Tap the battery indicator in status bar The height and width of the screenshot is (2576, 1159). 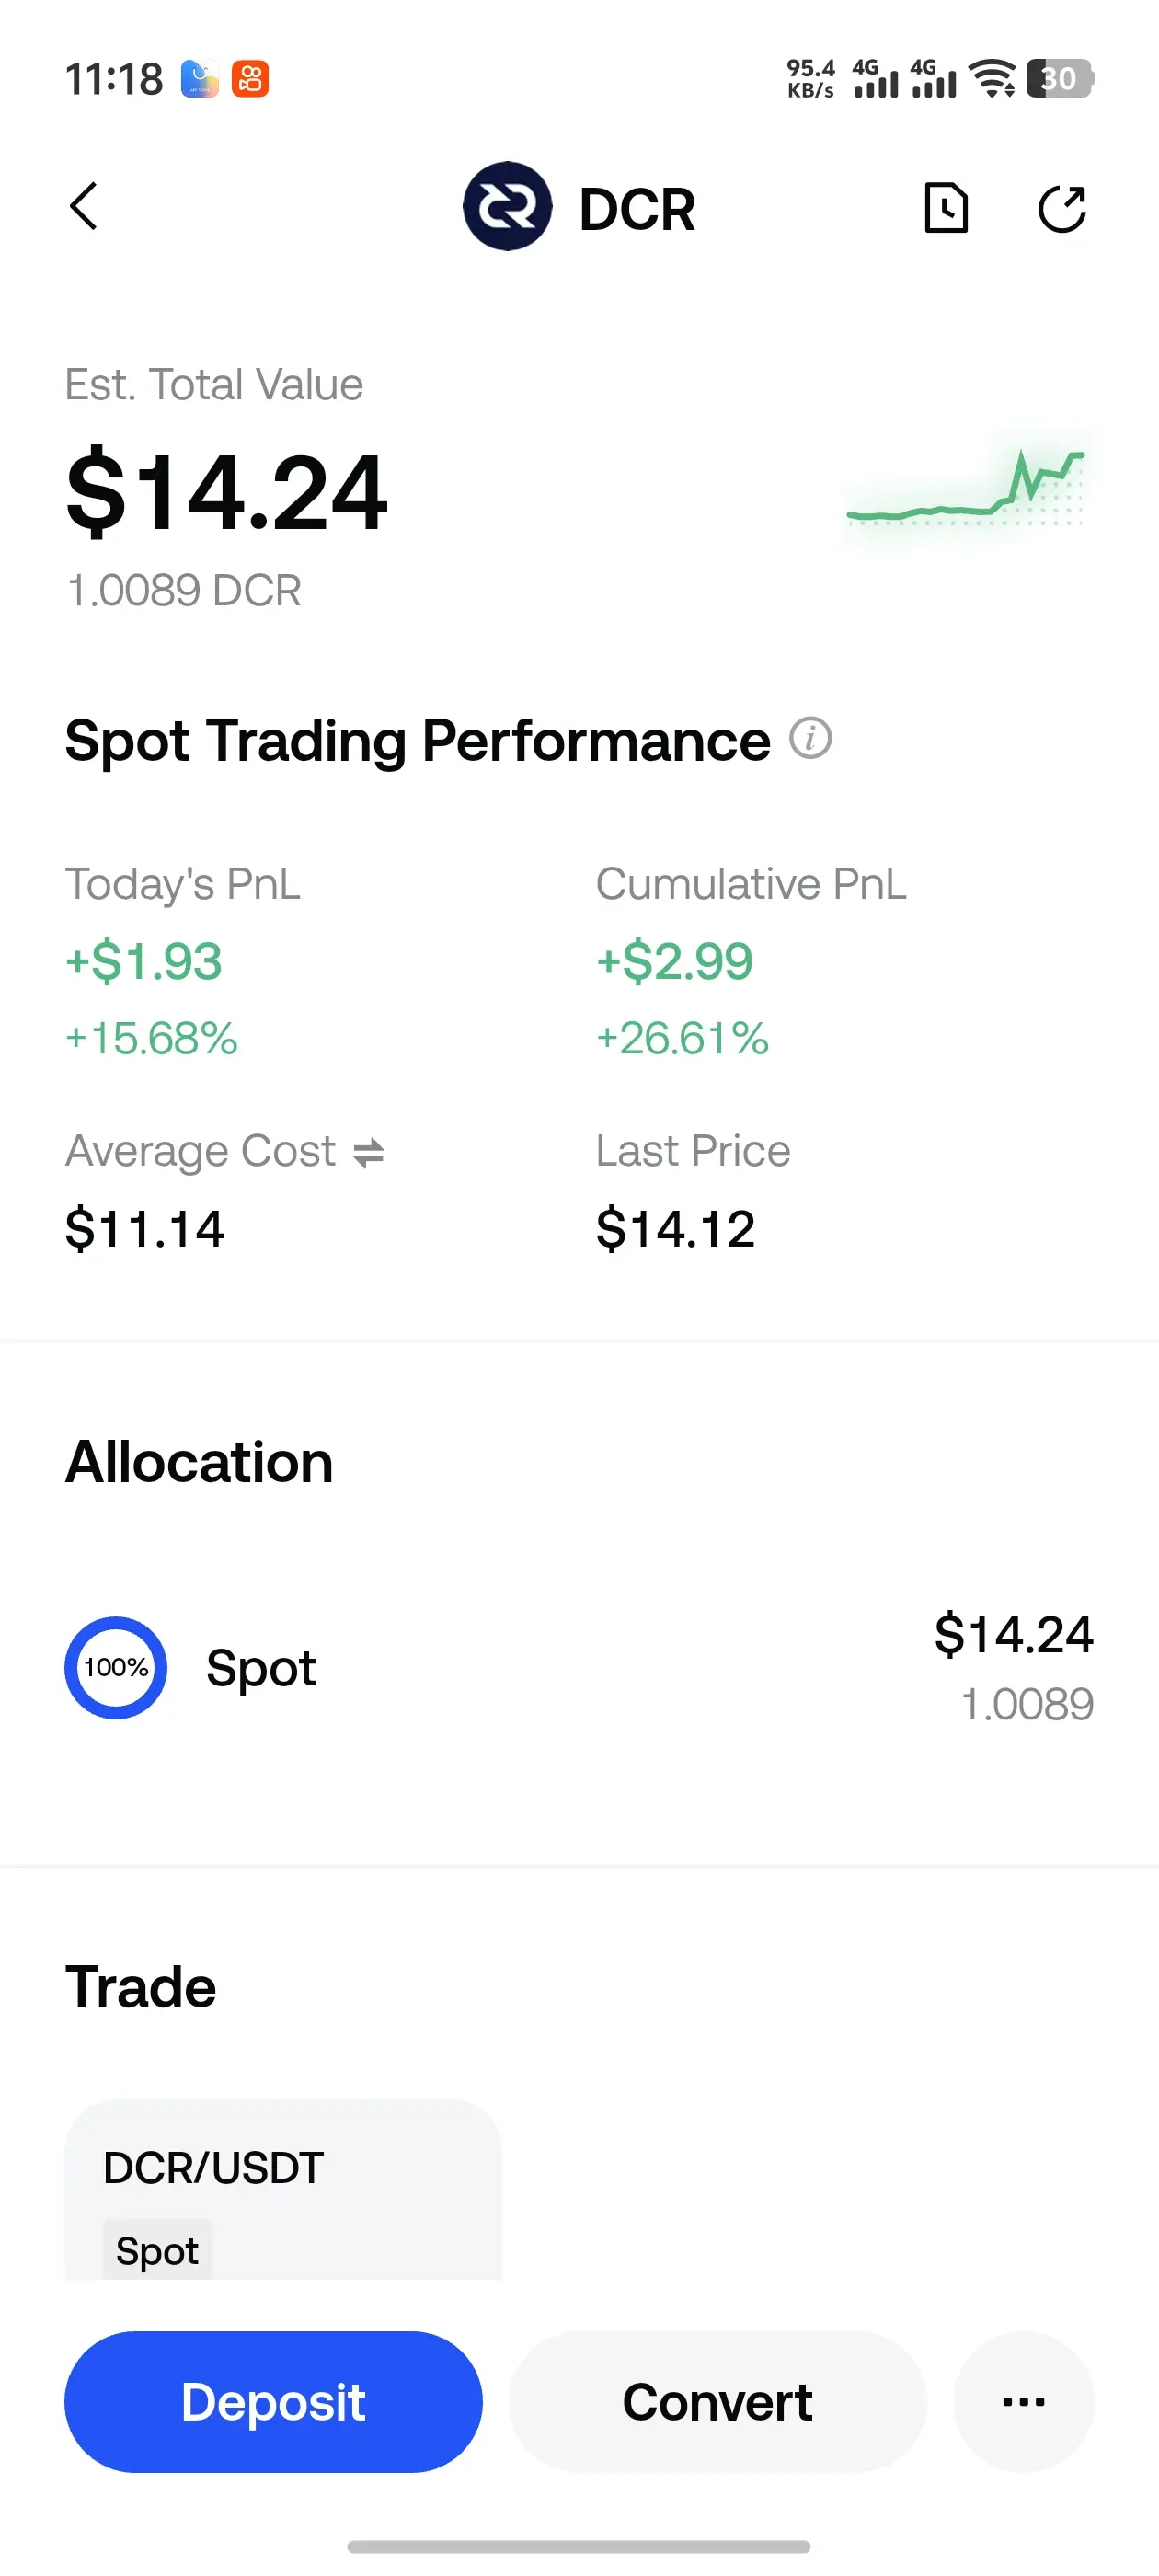pos(1060,78)
